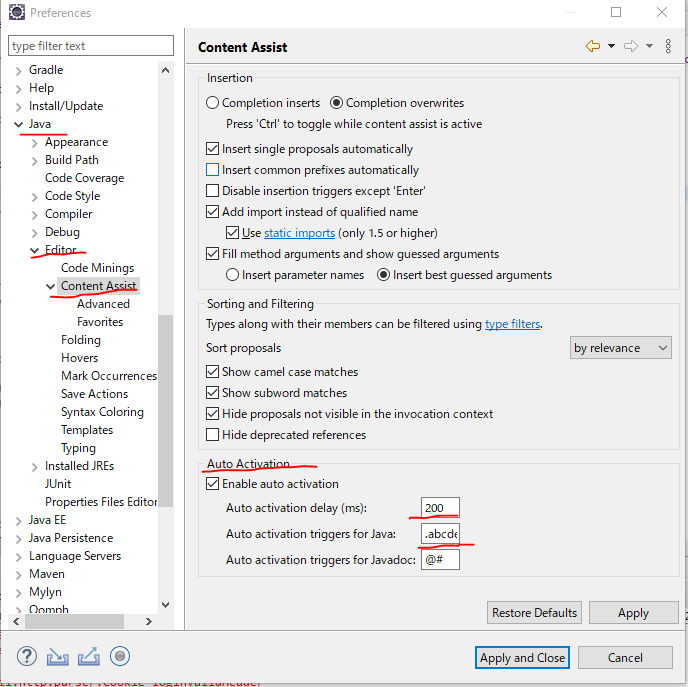Enable Insert common prefixes automatically
This screenshot has width=688, height=687.
pyautogui.click(x=212, y=170)
